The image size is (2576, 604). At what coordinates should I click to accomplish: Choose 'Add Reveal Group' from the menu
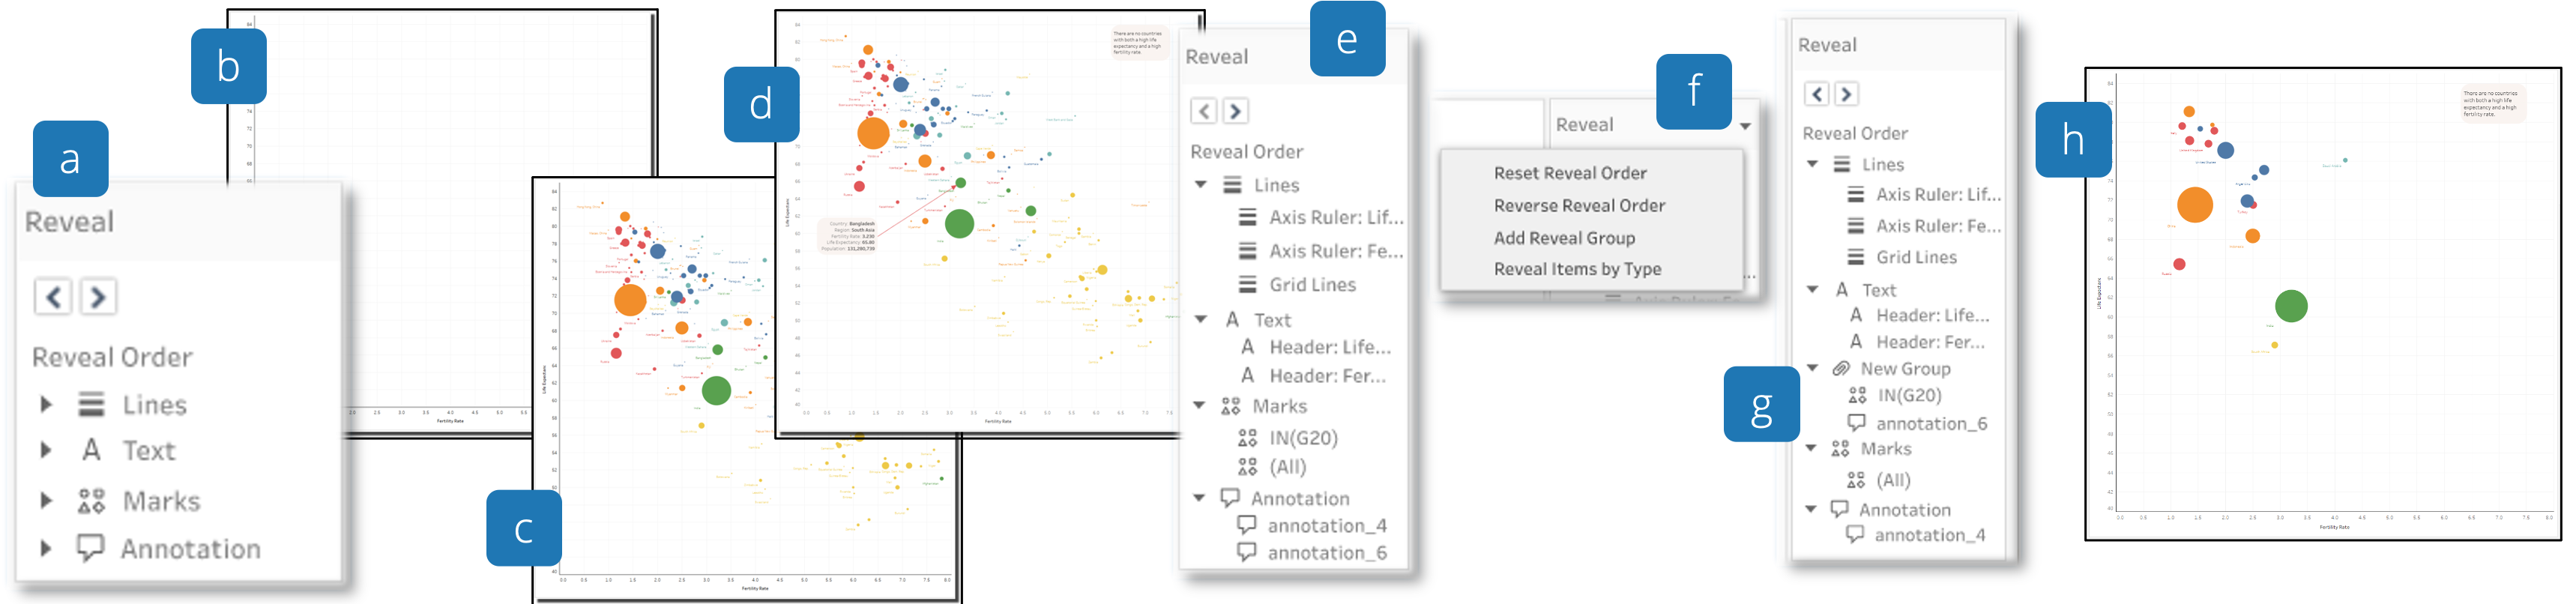[1564, 238]
